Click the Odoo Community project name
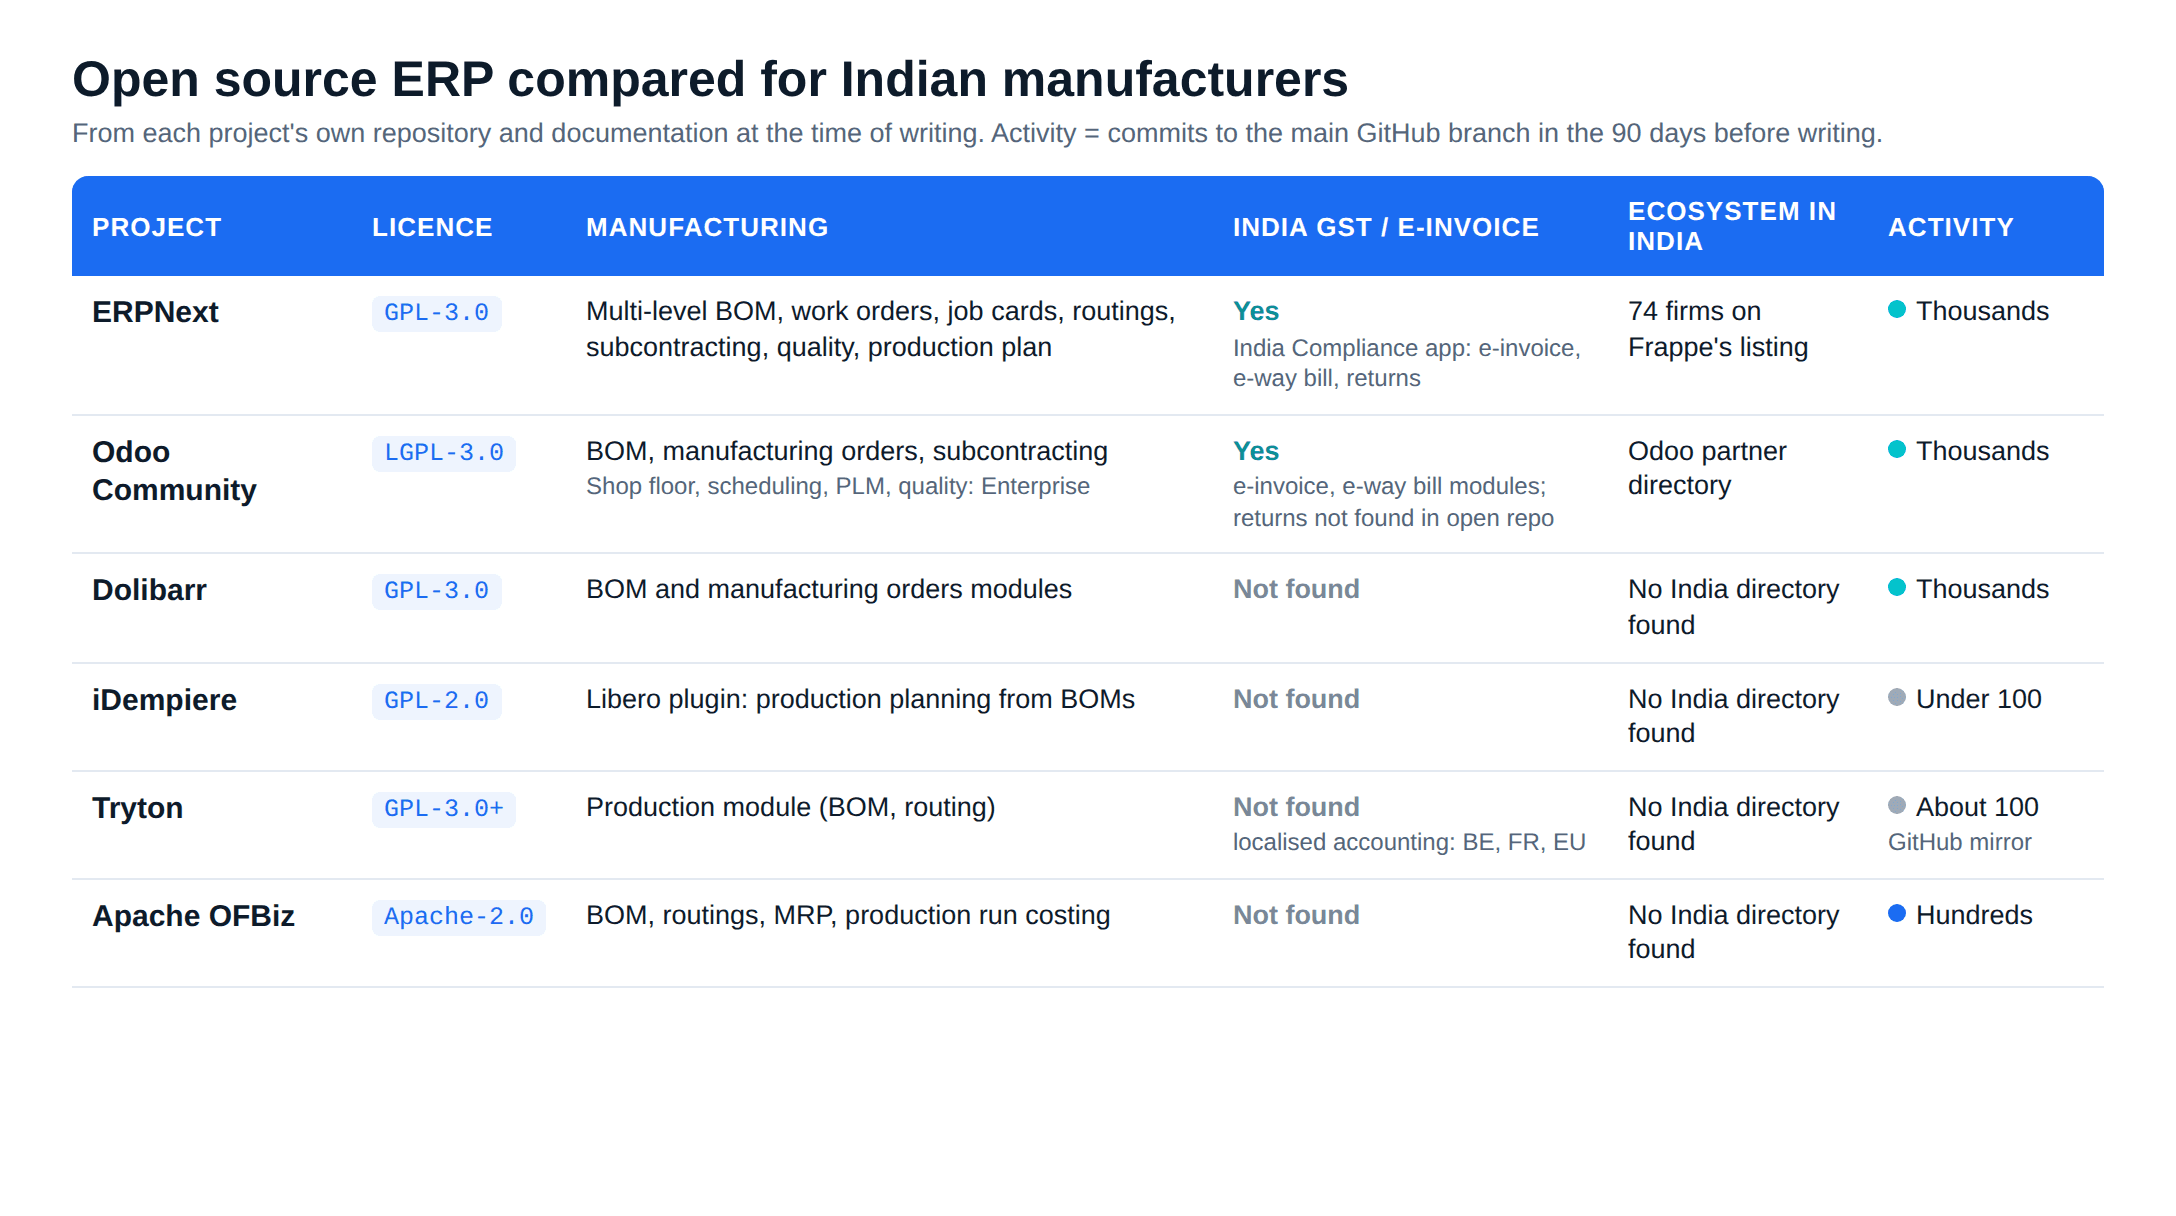Screen dimensions: 2176x1216 click(x=174, y=470)
